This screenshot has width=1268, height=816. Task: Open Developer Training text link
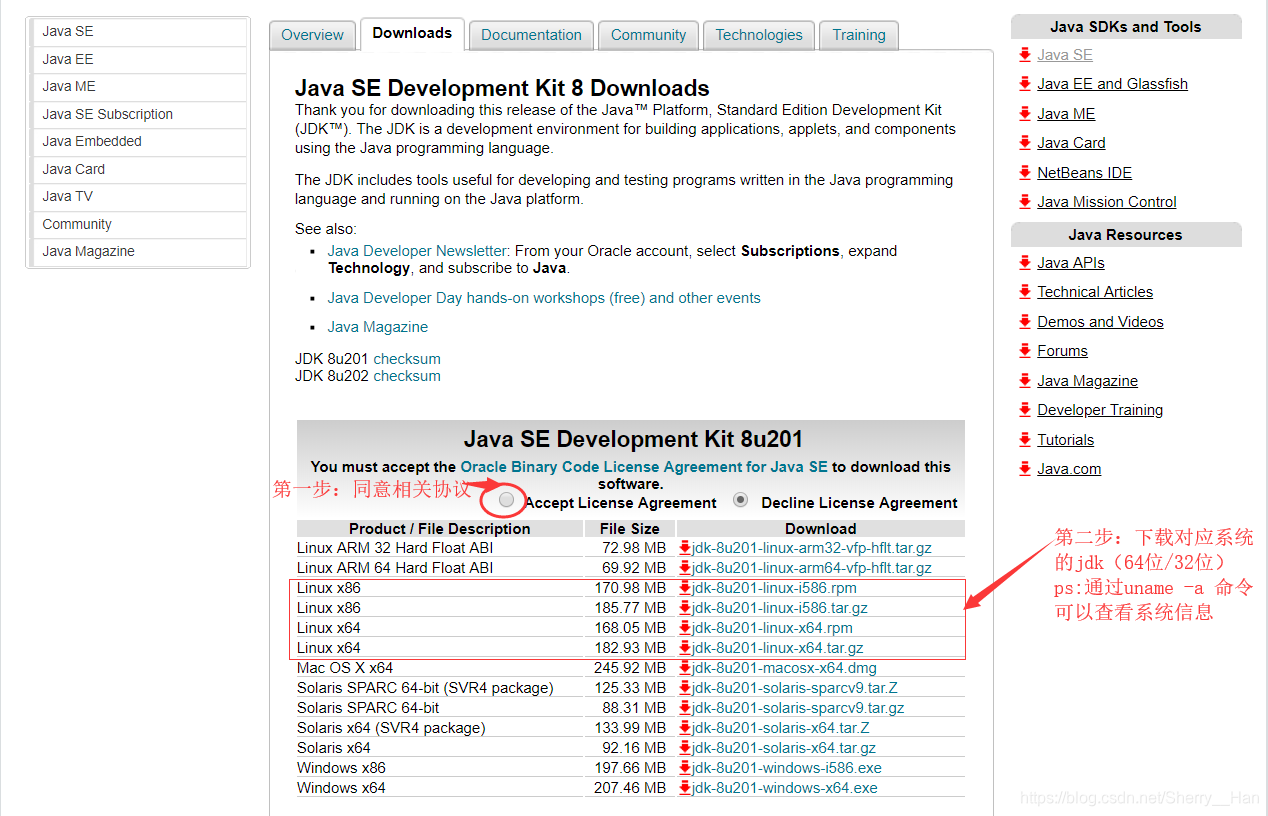coord(1100,410)
